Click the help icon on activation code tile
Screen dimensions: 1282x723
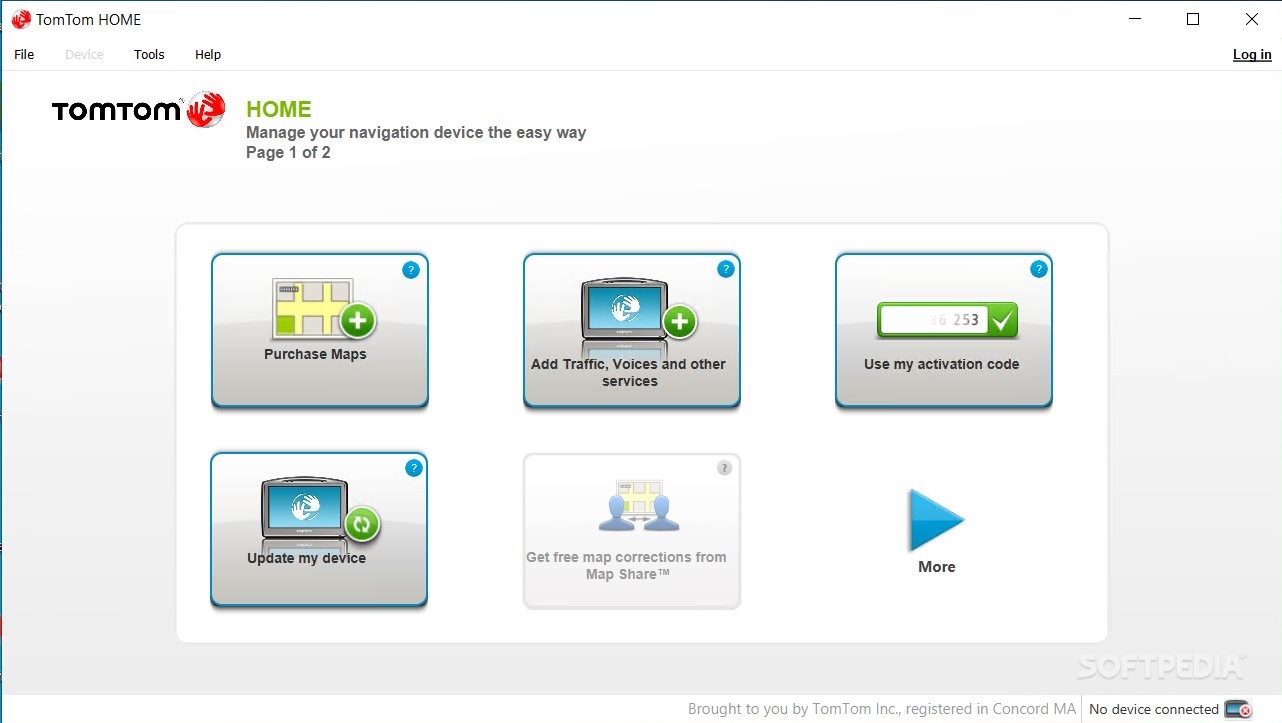coord(1039,269)
